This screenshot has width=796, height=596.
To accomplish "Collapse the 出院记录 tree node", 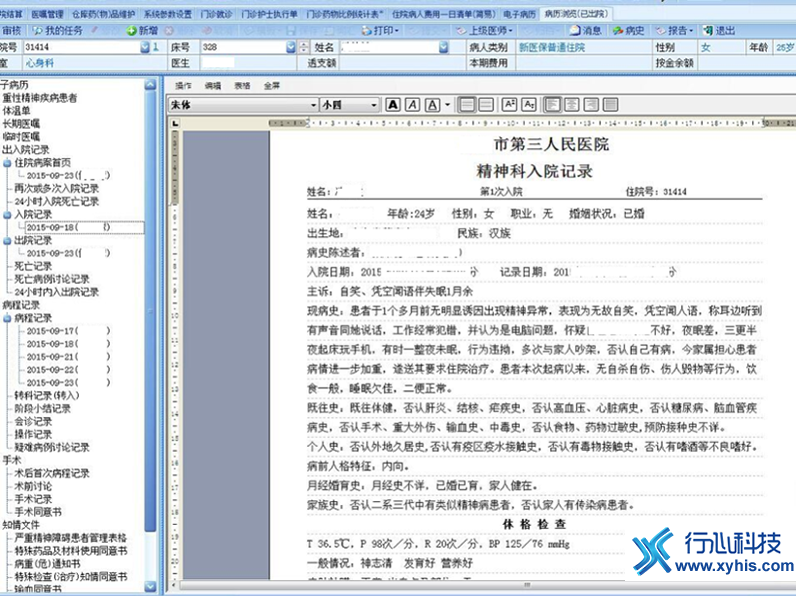I will [x=8, y=241].
